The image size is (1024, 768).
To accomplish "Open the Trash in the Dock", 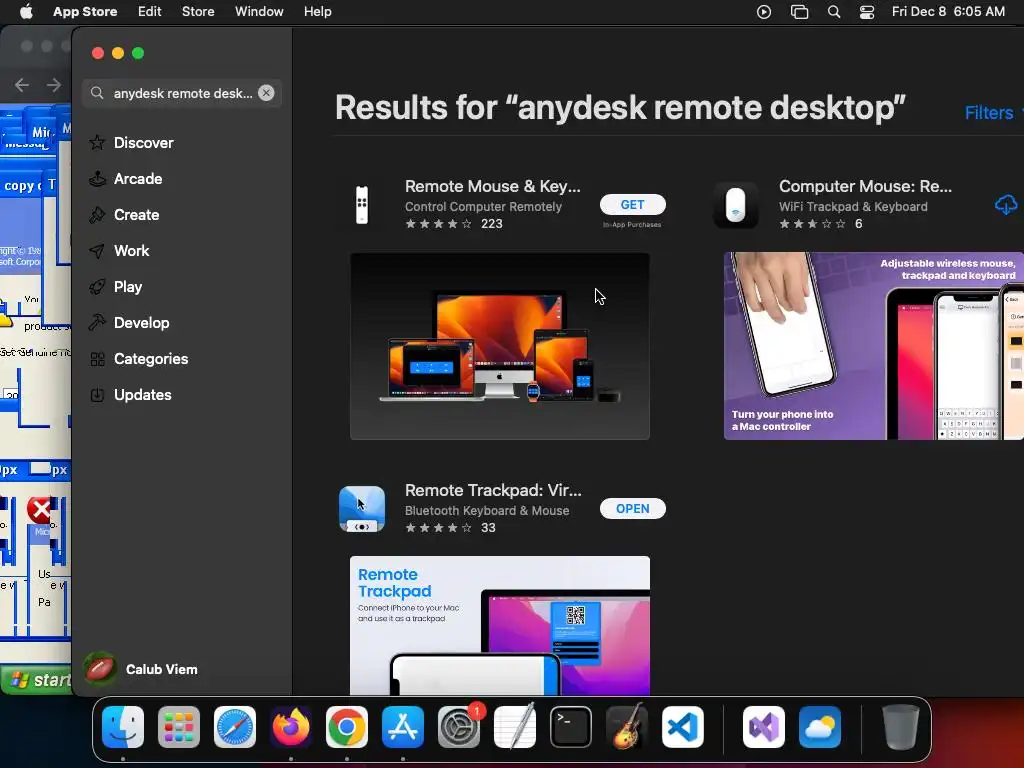I will tap(901, 727).
